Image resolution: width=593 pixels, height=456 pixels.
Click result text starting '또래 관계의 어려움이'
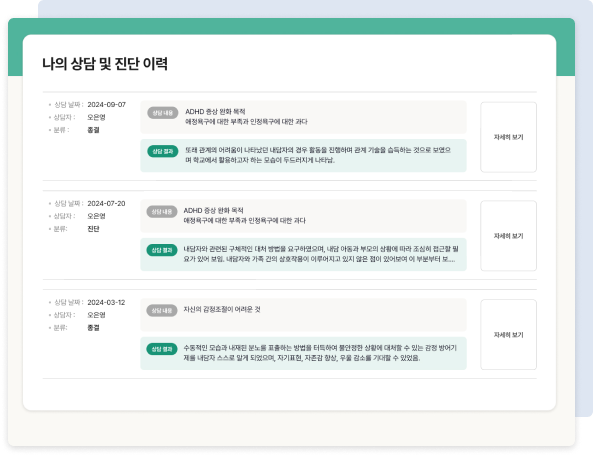pyautogui.click(x=318, y=155)
